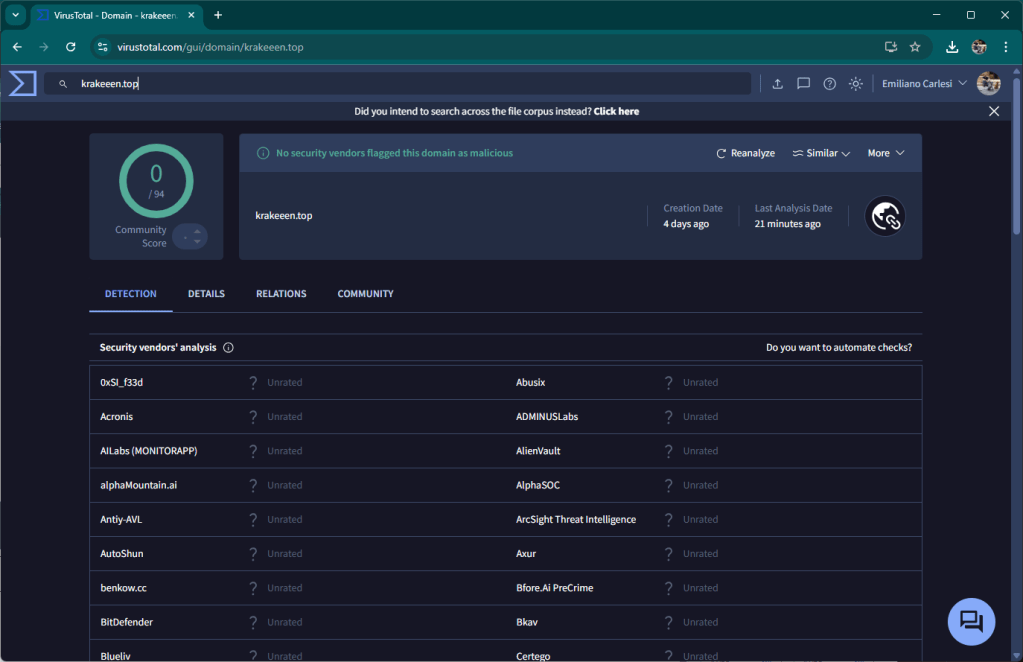1023x662 pixels.
Task: Switch to the RELATIONS tab
Action: click(281, 294)
